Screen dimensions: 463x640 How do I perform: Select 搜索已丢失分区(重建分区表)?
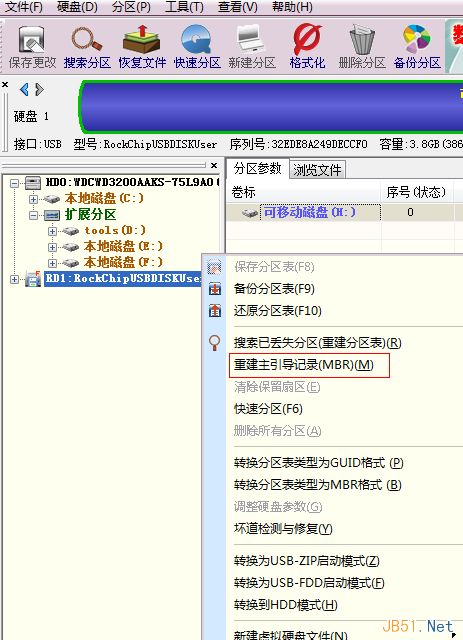tap(318, 343)
